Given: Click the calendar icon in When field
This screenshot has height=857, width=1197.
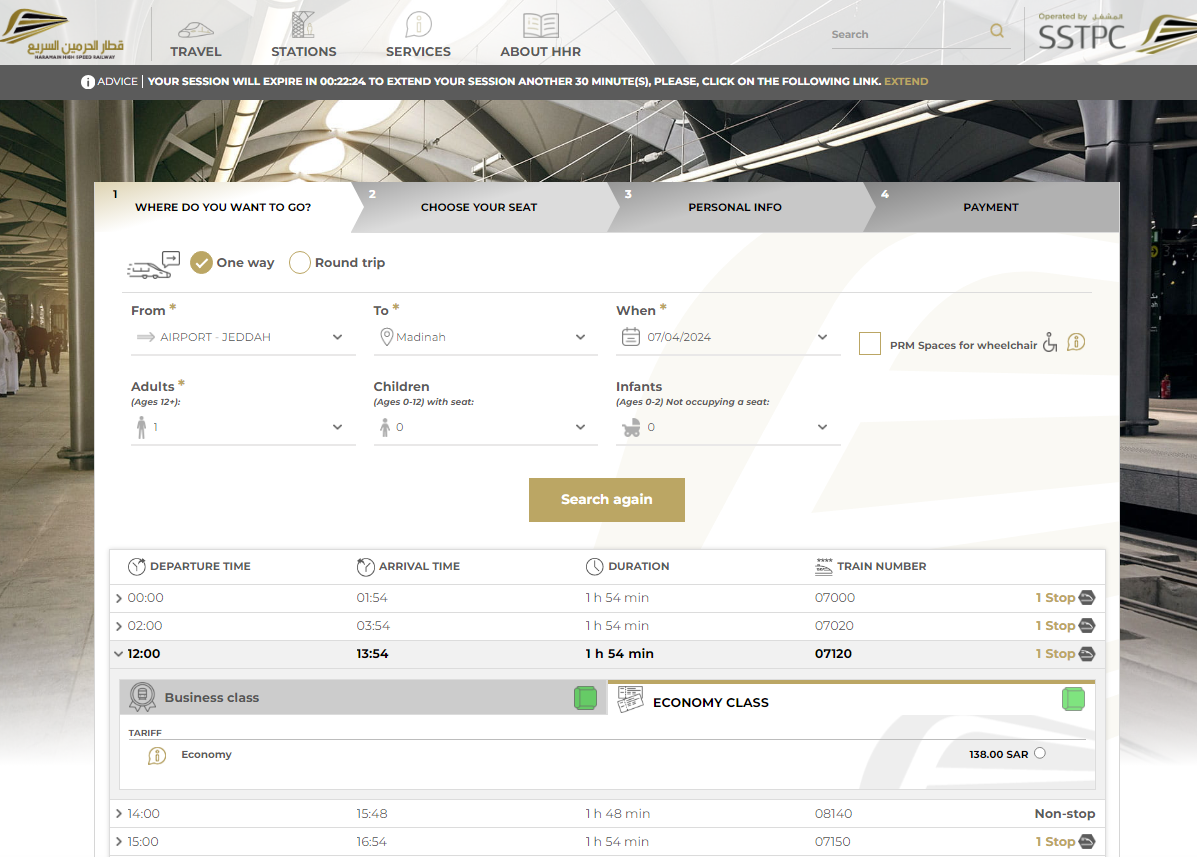Looking at the screenshot, I should (x=630, y=337).
